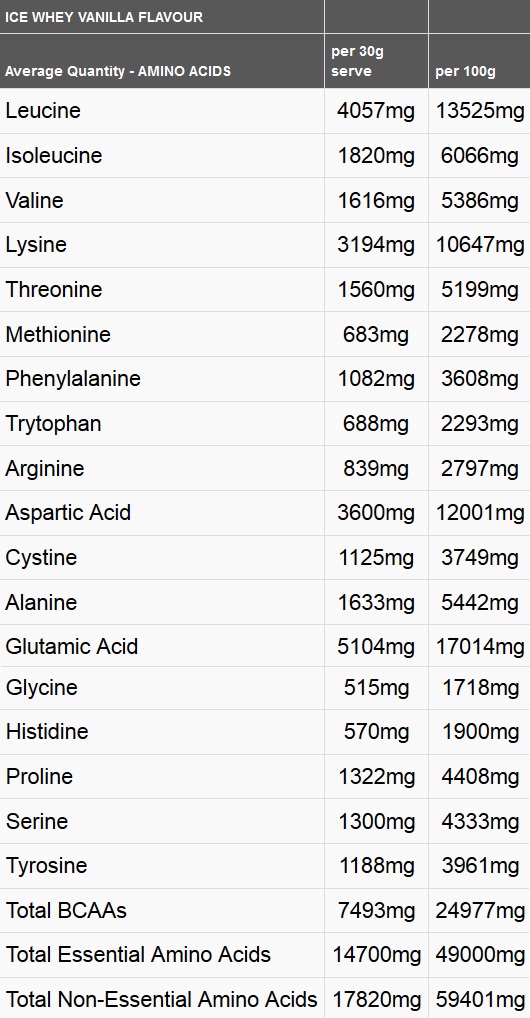This screenshot has width=530, height=1018.
Task: Click the Leucine 4057mg value
Action: [375, 111]
